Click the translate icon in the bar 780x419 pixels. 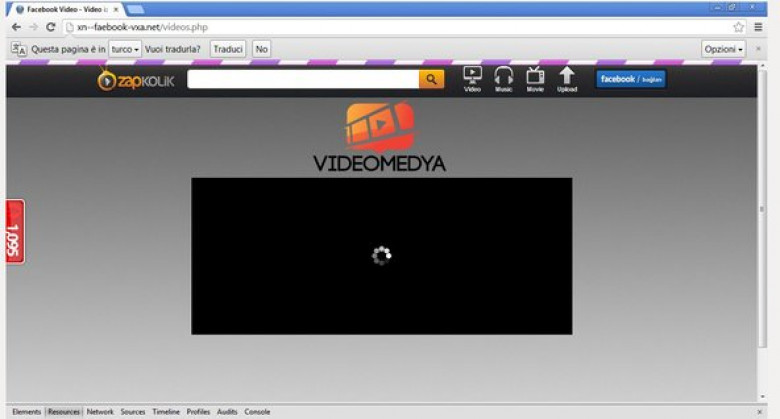19,49
